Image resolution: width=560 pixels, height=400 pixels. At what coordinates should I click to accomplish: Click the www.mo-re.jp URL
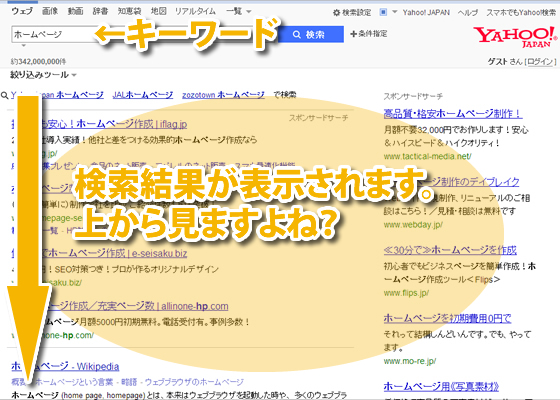tap(410, 361)
